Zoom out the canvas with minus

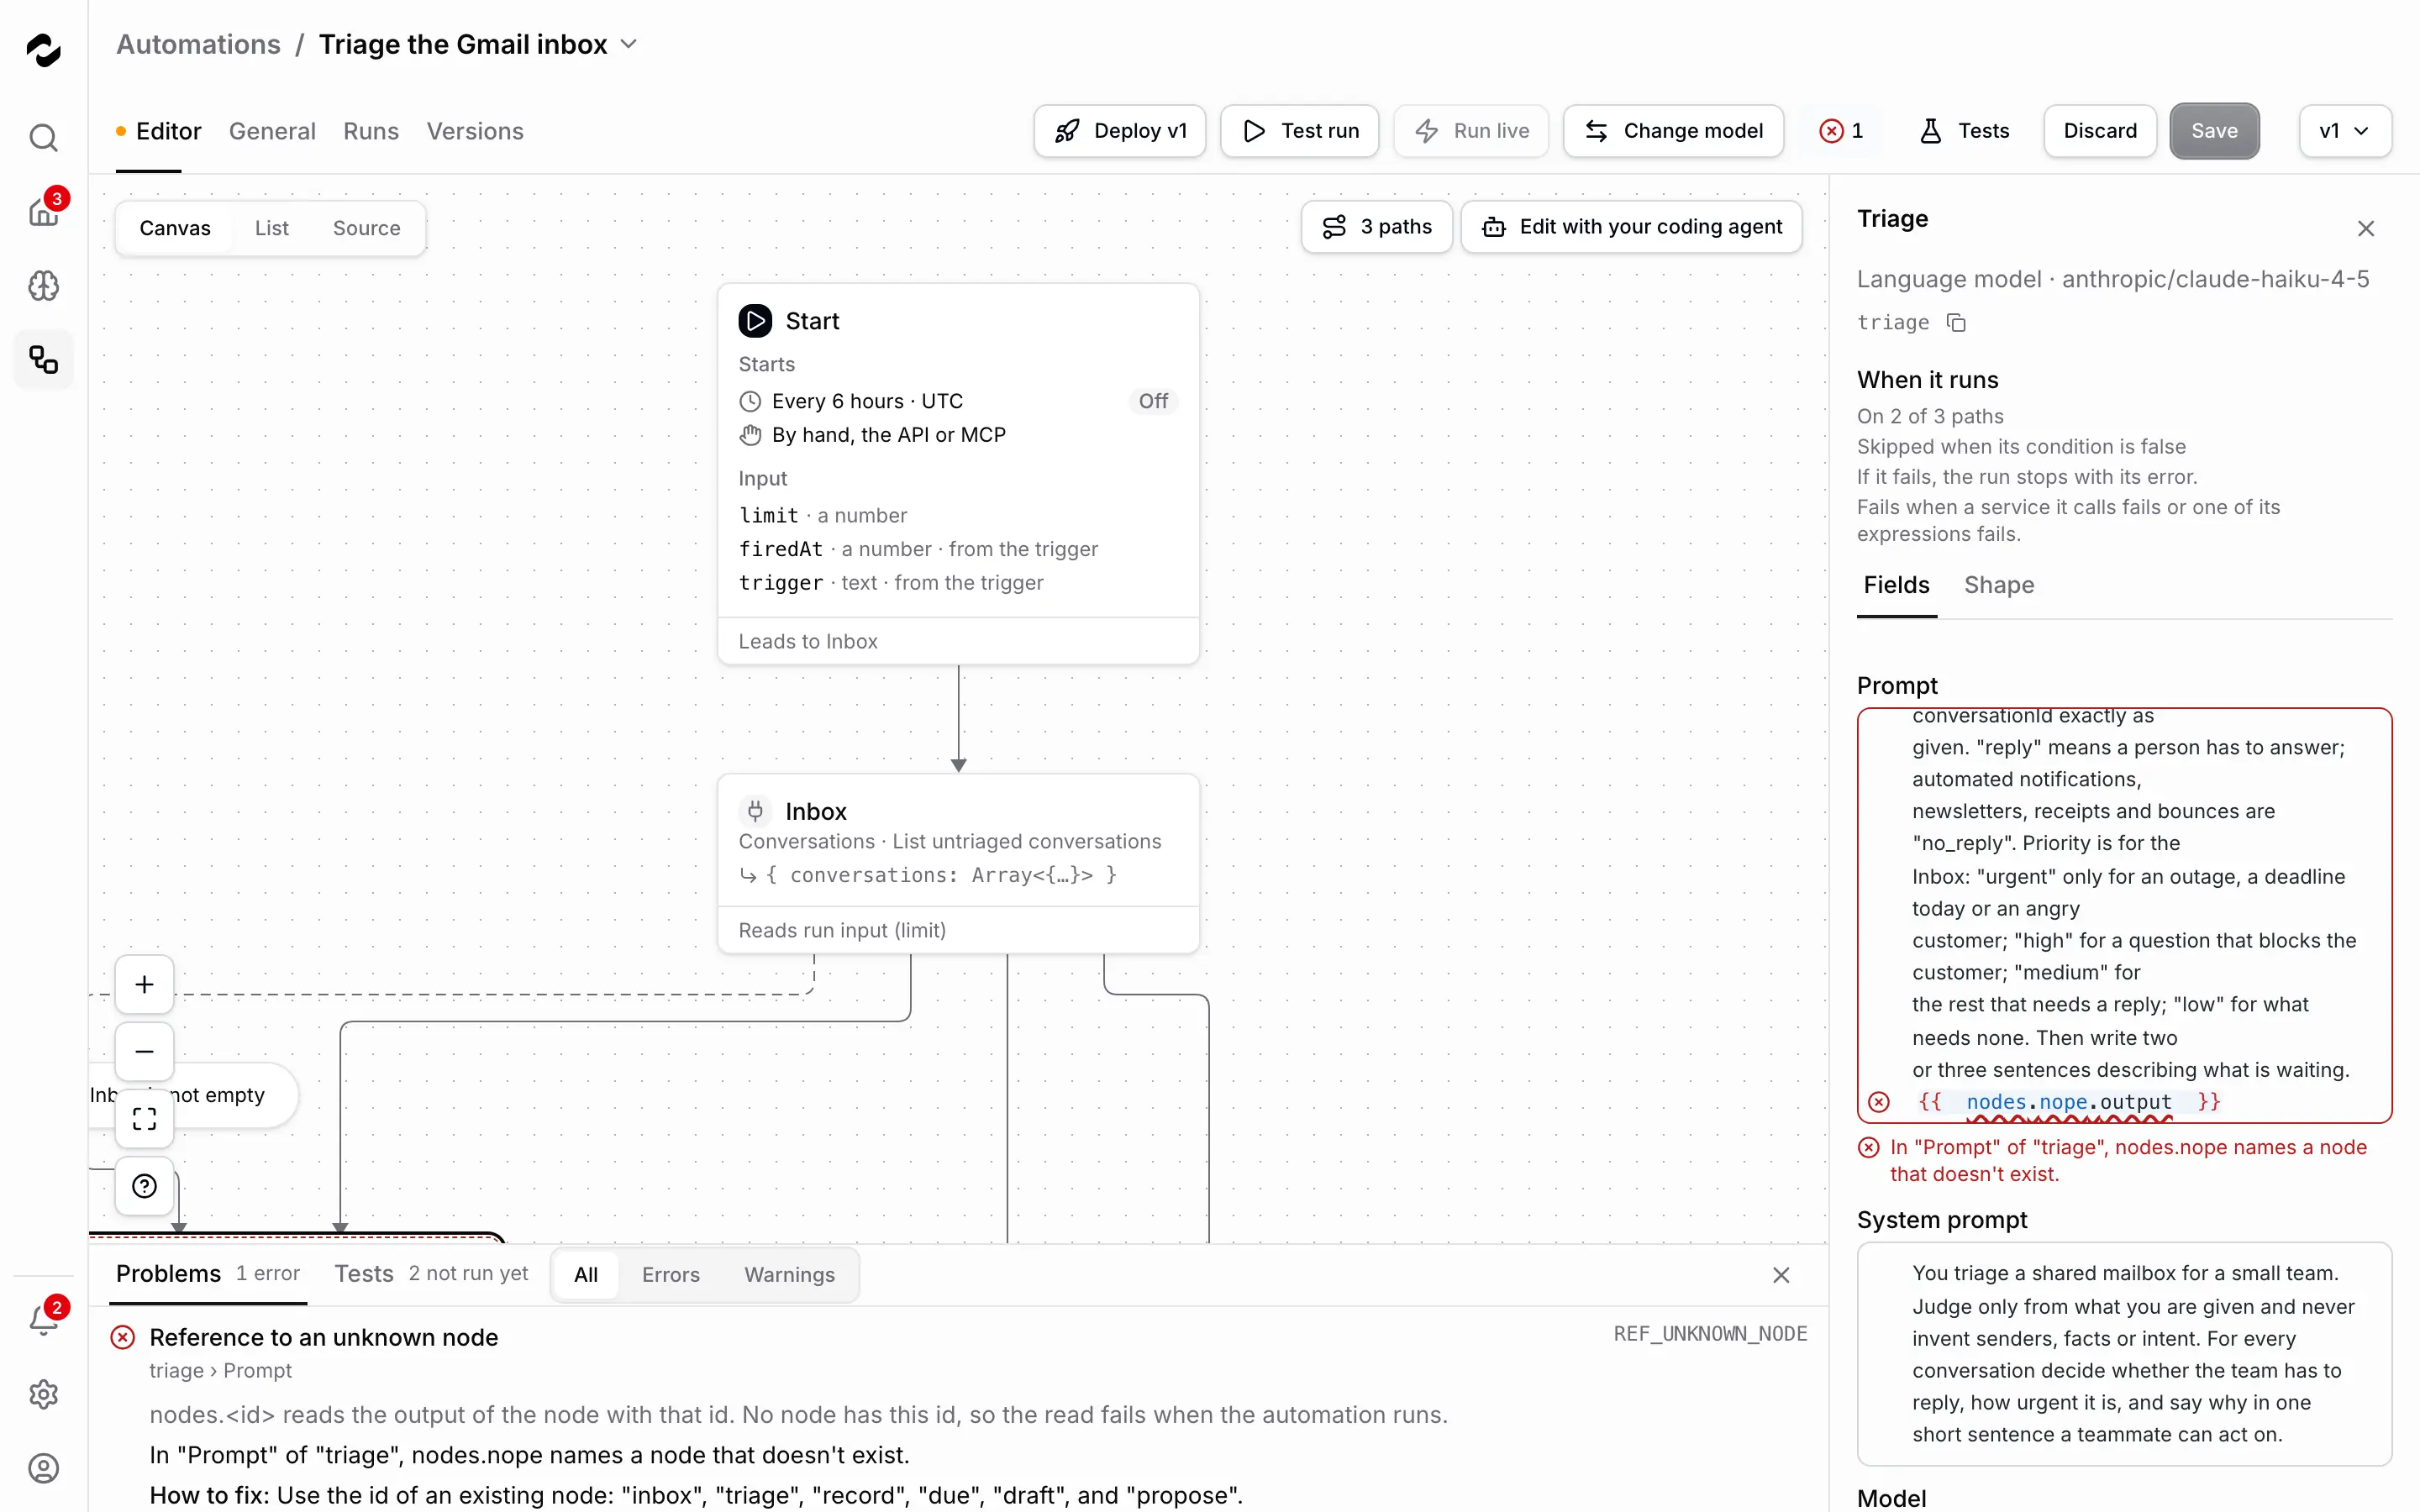click(144, 1051)
